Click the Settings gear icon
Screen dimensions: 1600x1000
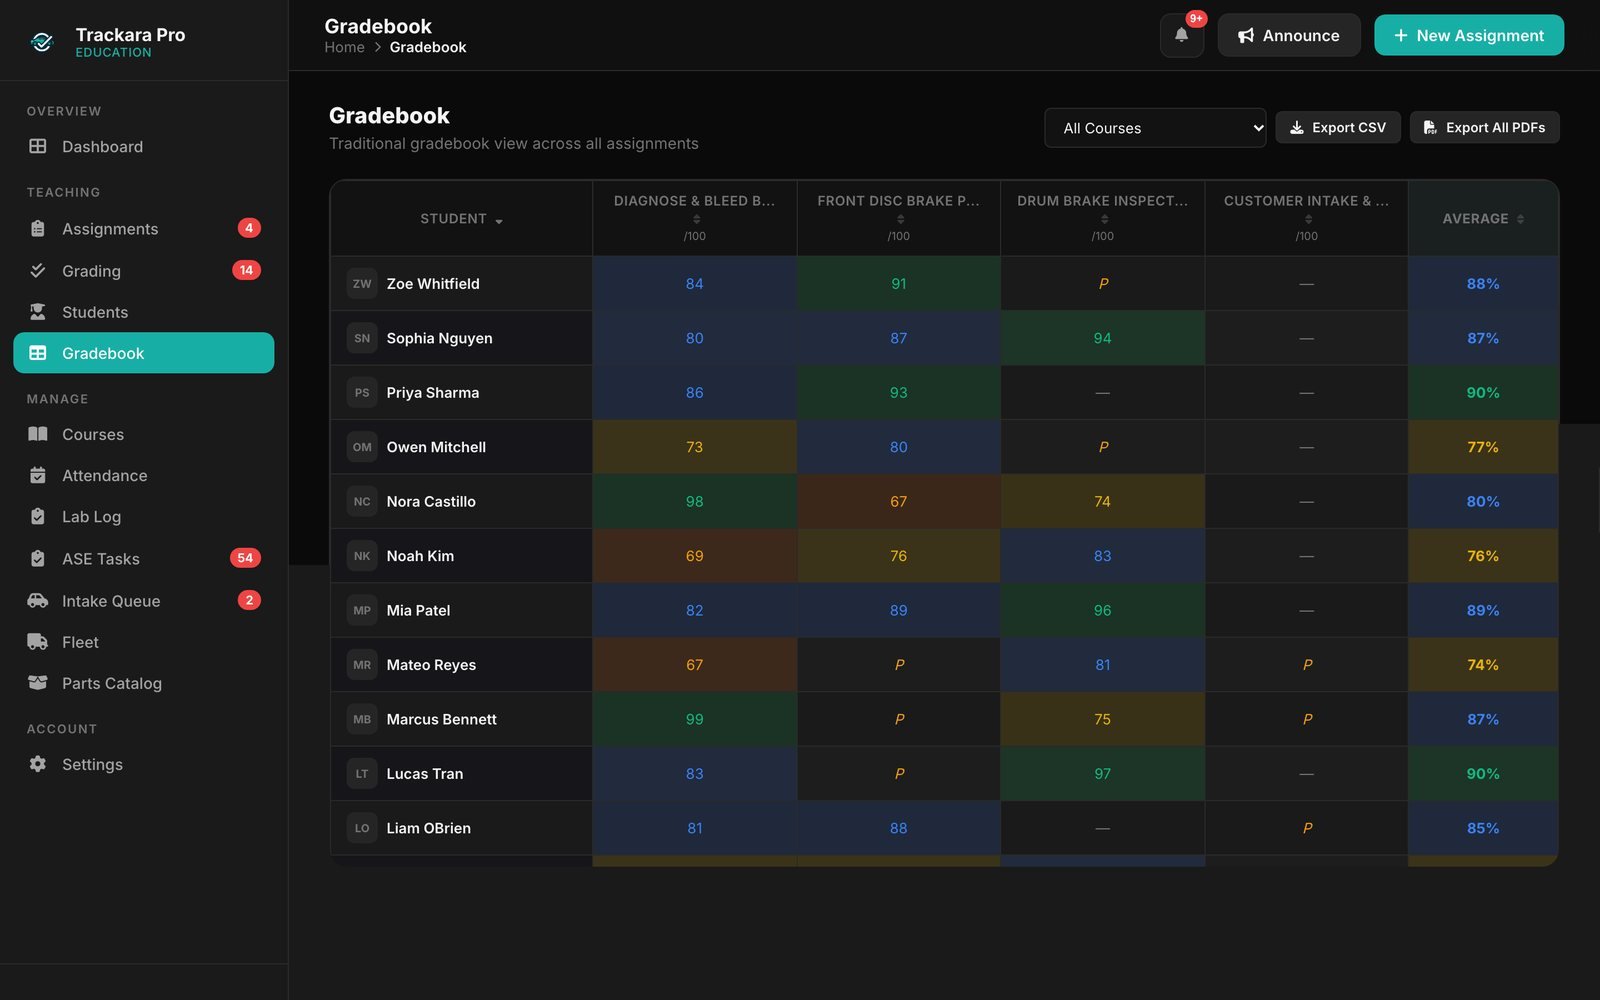(38, 764)
